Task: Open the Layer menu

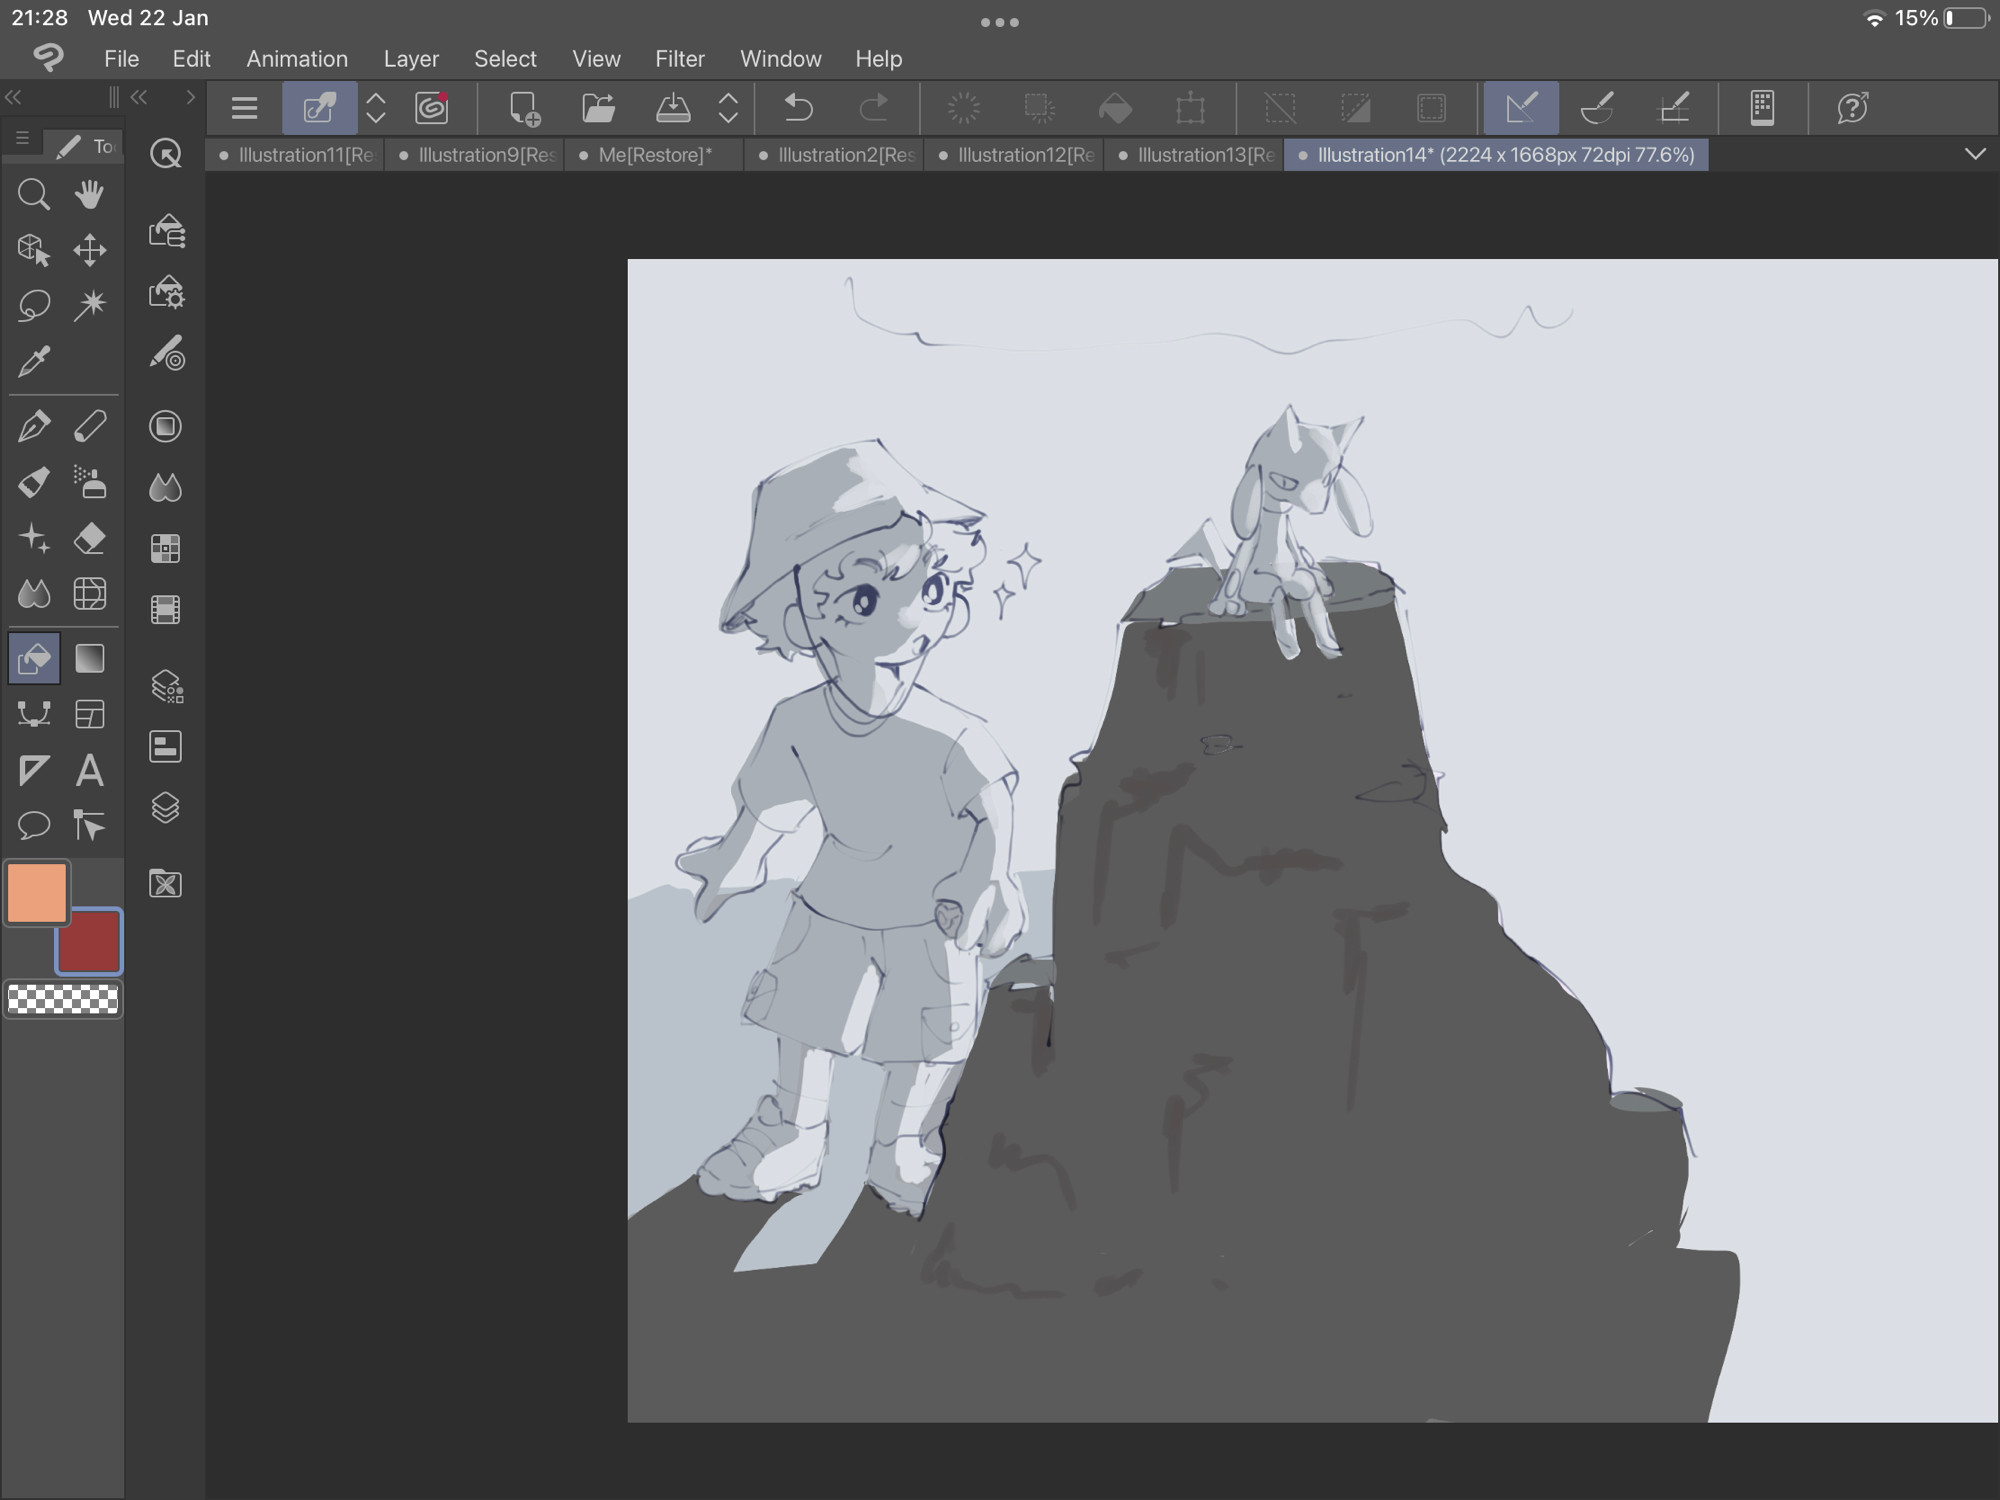Action: point(411,59)
